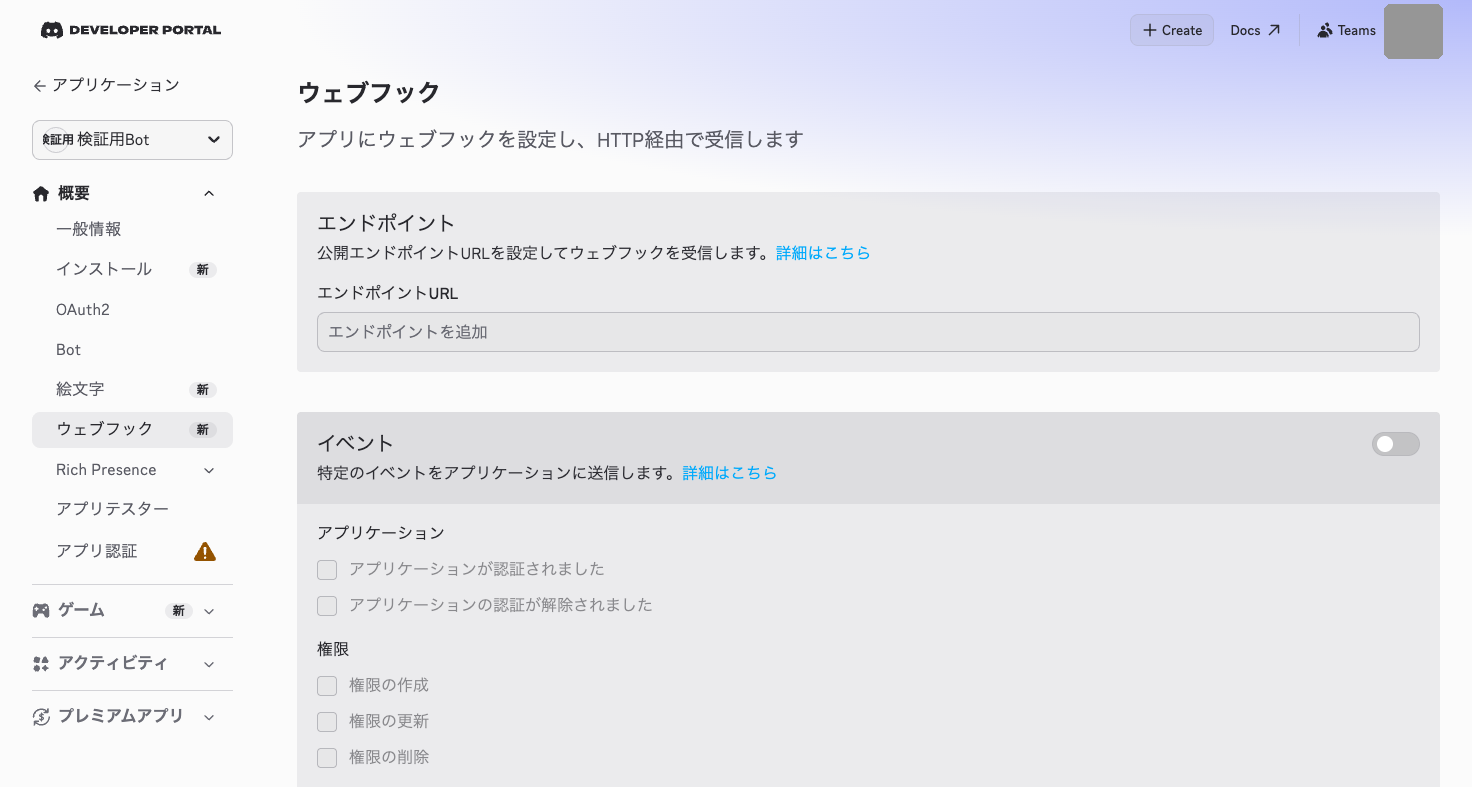Open the Docs link

coord(1255,30)
